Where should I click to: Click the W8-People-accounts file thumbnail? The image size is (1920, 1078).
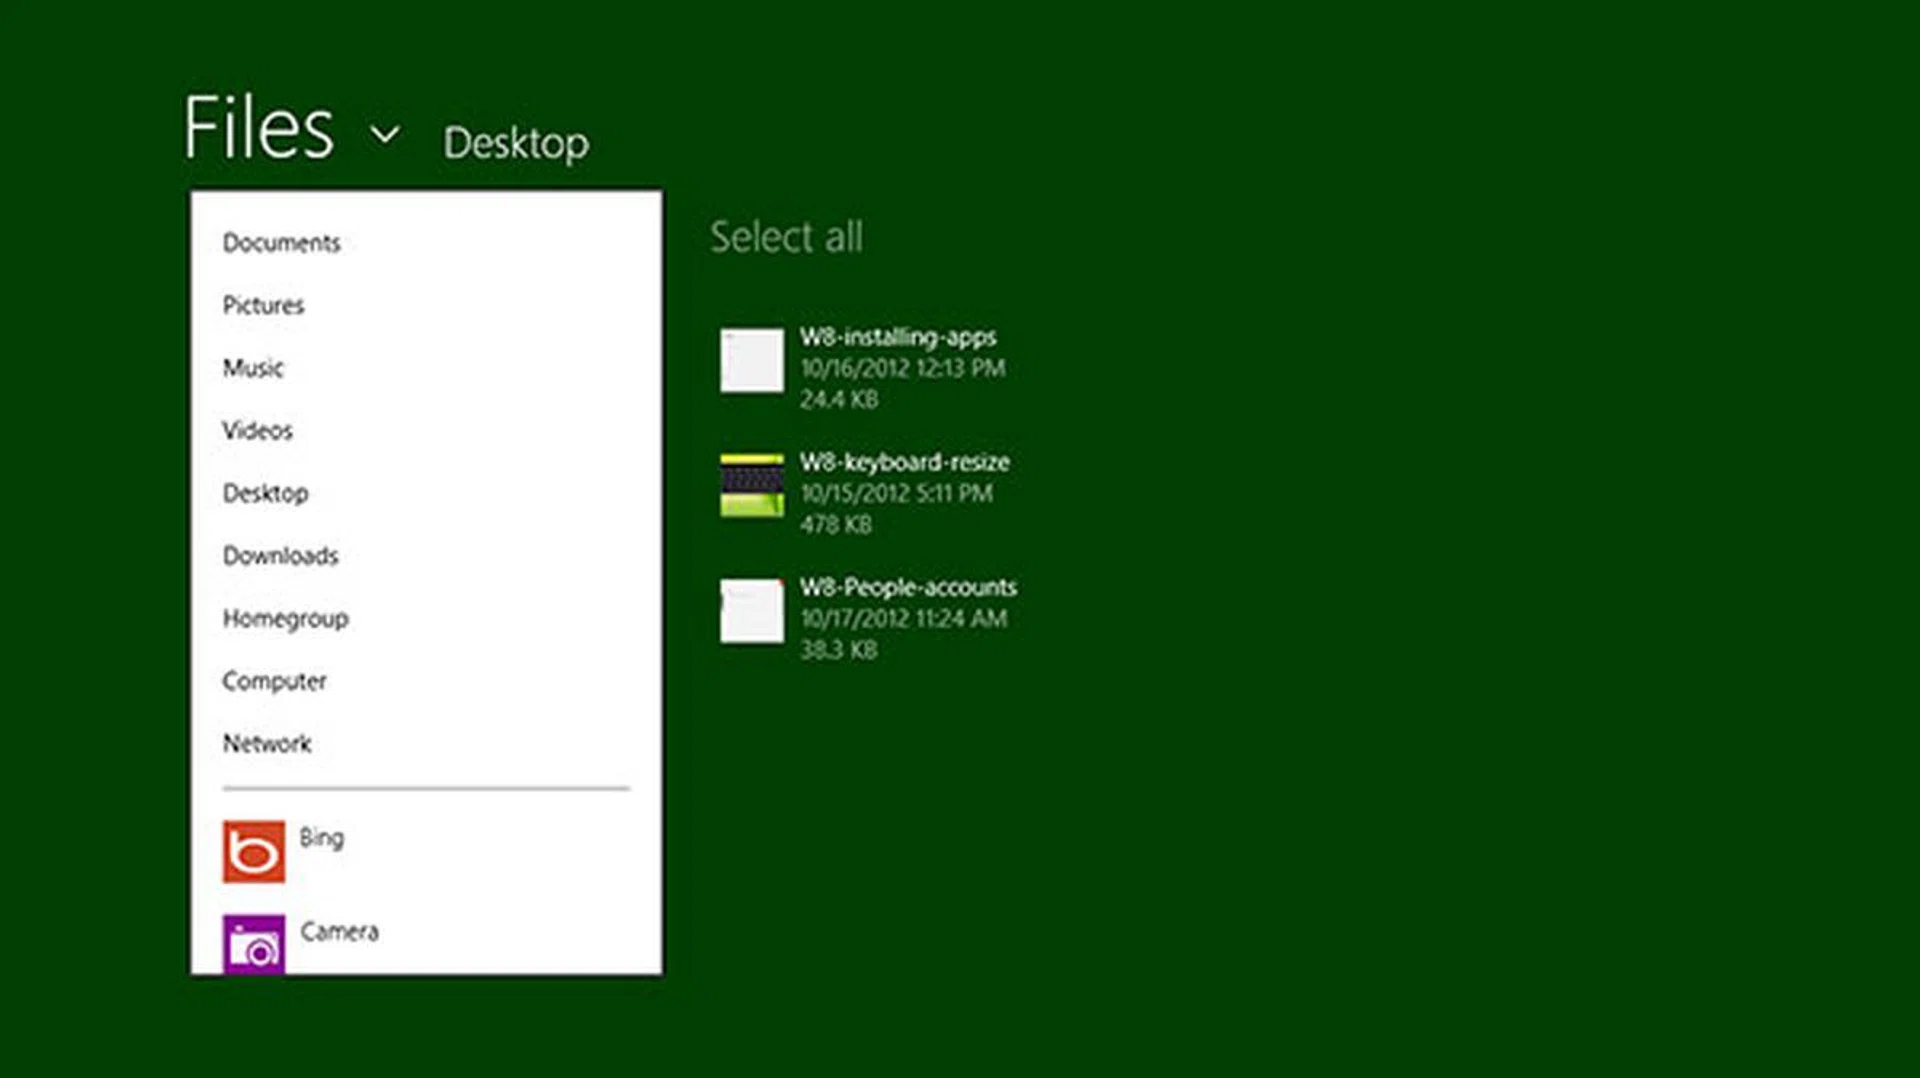(x=752, y=611)
